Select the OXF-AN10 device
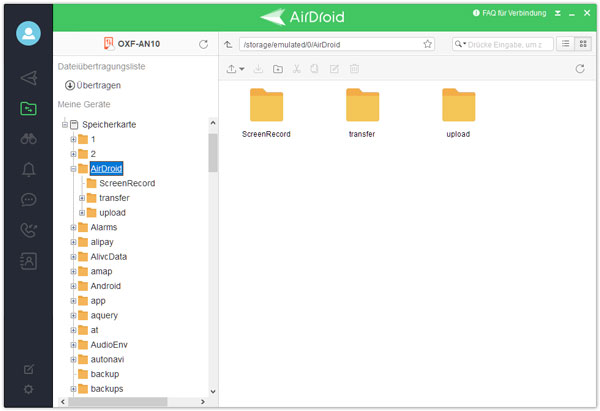 (132, 44)
